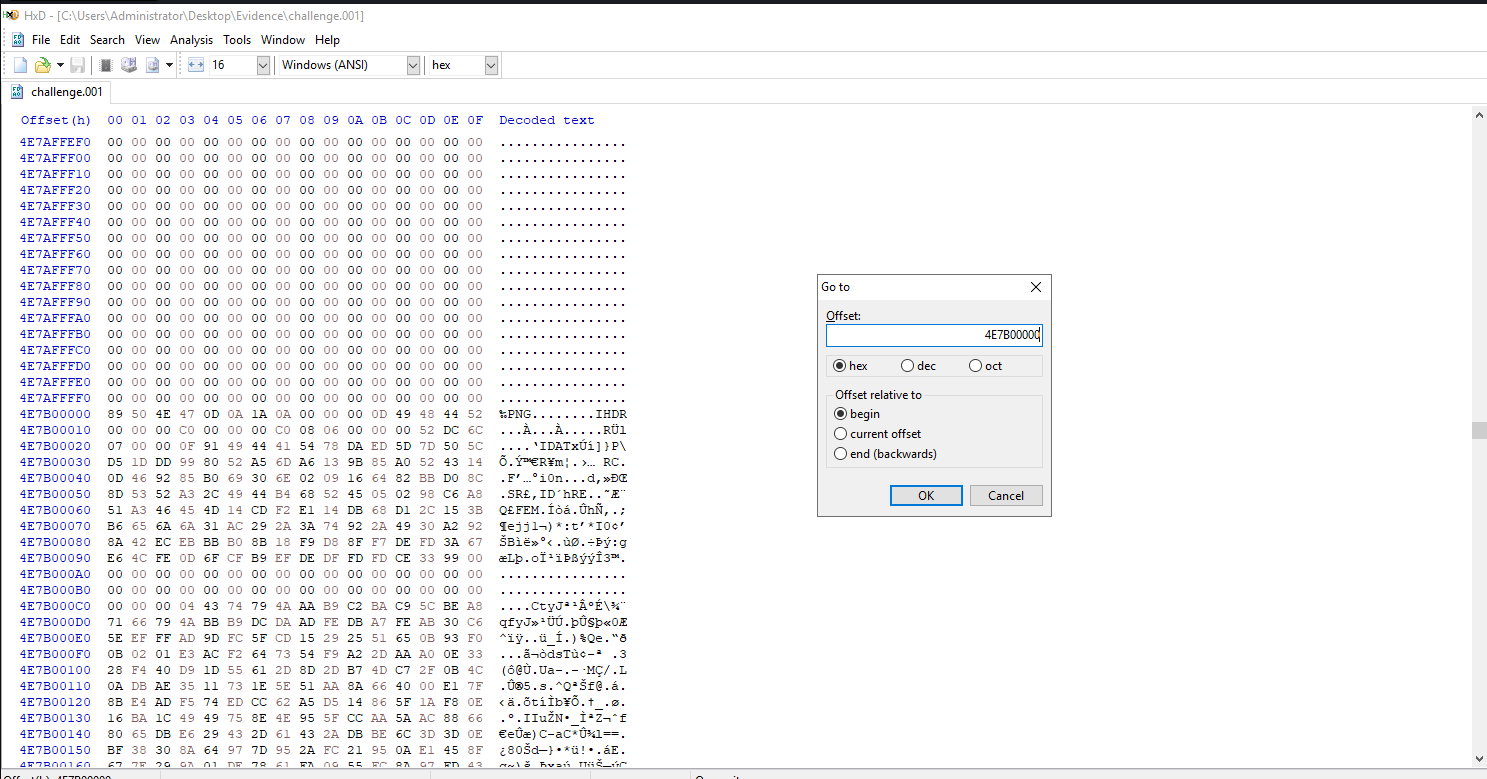Click the Offset input field
This screenshot has height=779, width=1487.
click(x=933, y=335)
